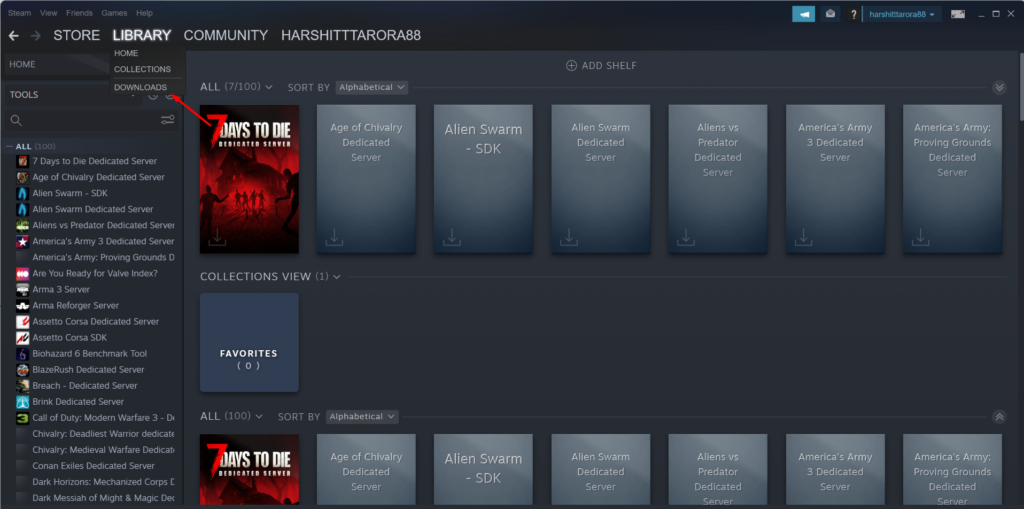
Task: Select BlazeRush Dedicated Server sidebar icon
Action: (23, 369)
